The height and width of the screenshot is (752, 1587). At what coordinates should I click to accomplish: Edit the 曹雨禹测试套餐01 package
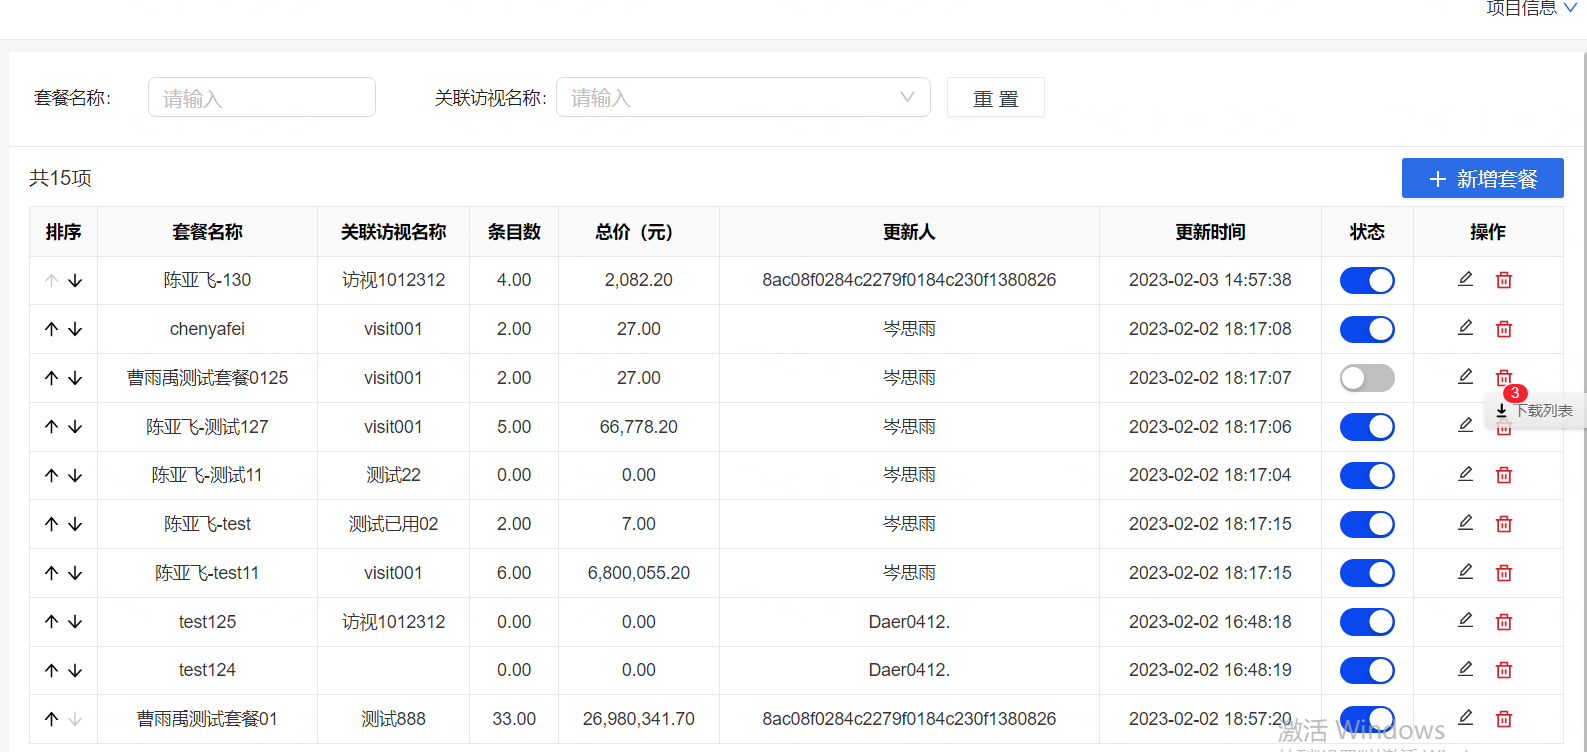point(1465,718)
